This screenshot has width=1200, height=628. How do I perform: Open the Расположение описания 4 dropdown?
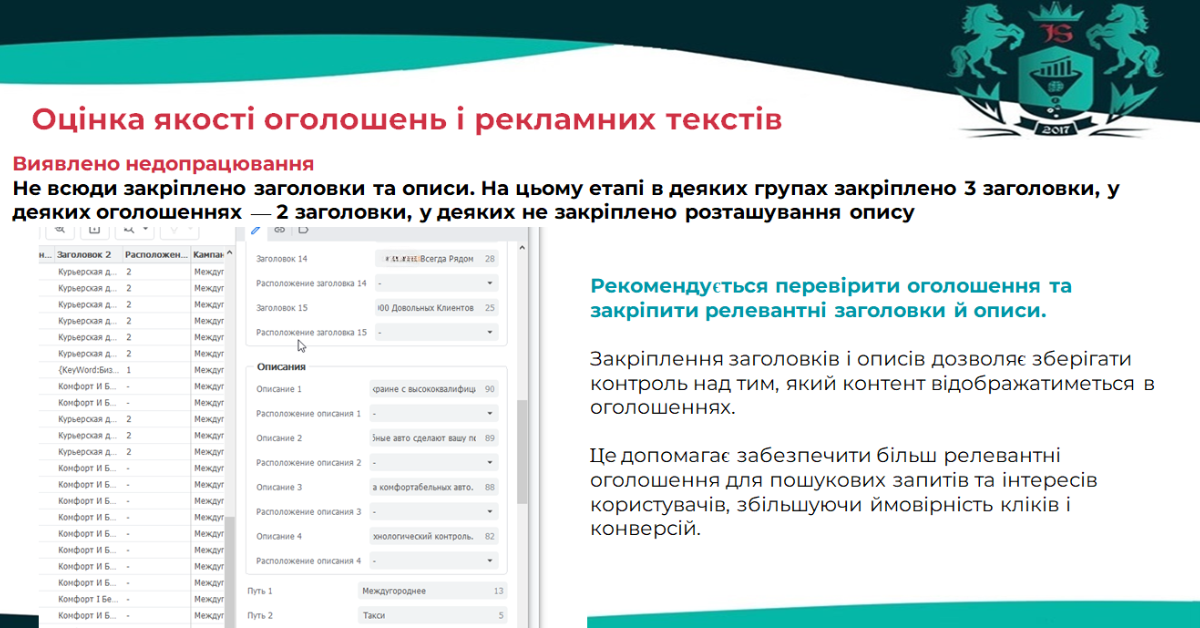tap(432, 561)
